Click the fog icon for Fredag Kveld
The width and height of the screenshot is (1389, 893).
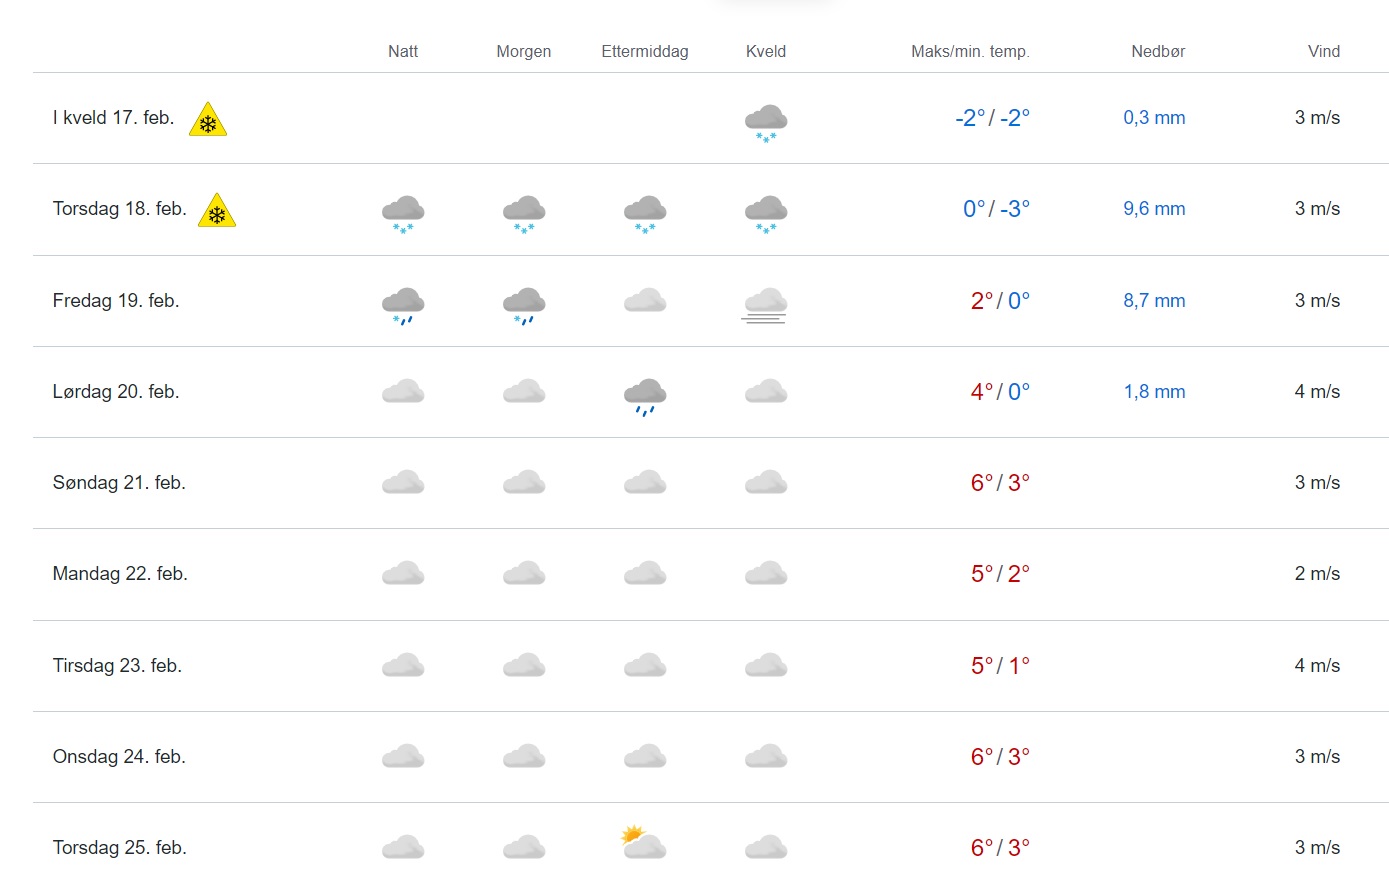tap(766, 305)
